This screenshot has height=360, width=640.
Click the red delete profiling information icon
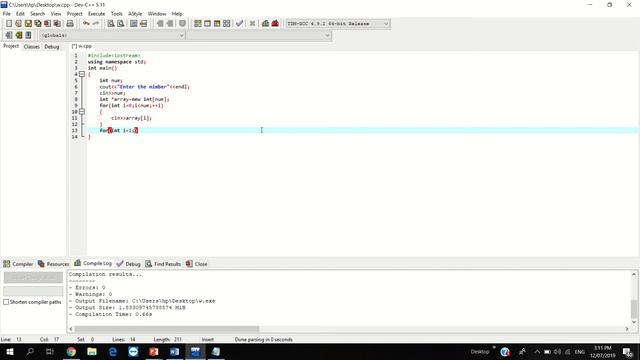point(275,24)
